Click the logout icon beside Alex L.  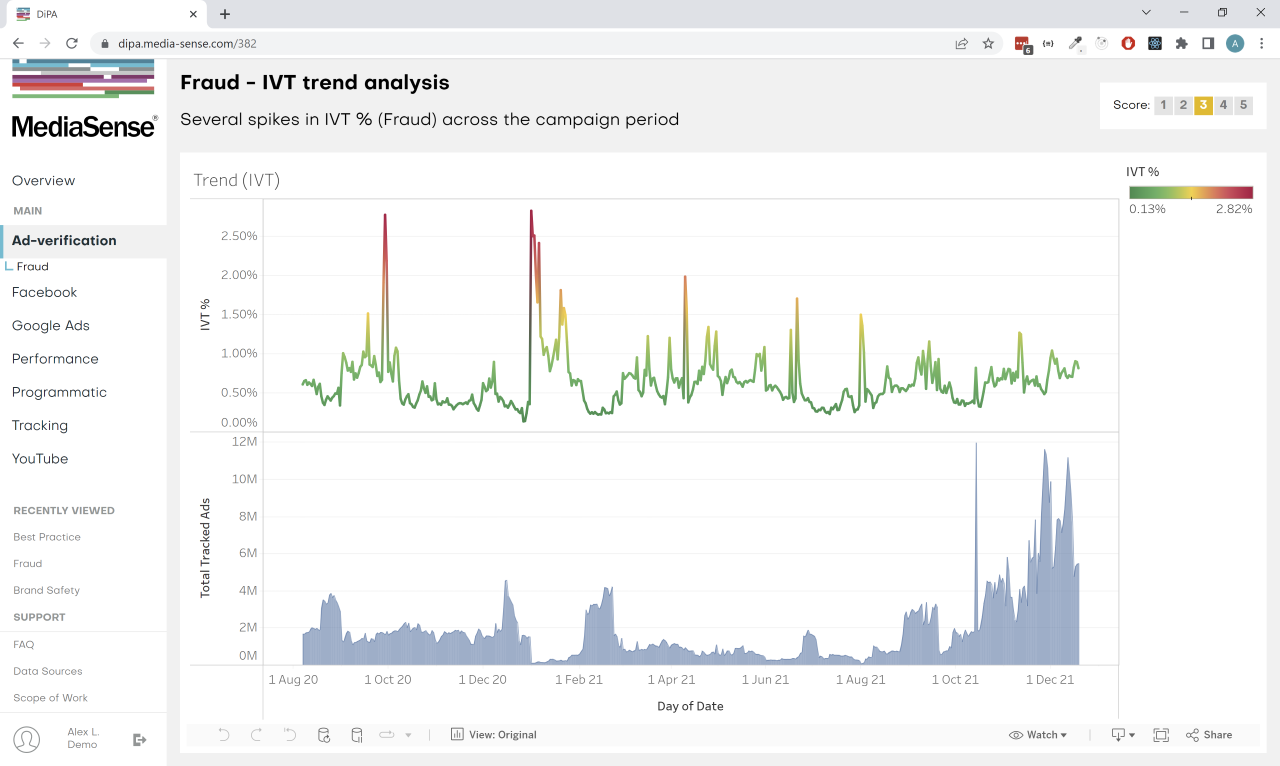pyautogui.click(x=140, y=740)
